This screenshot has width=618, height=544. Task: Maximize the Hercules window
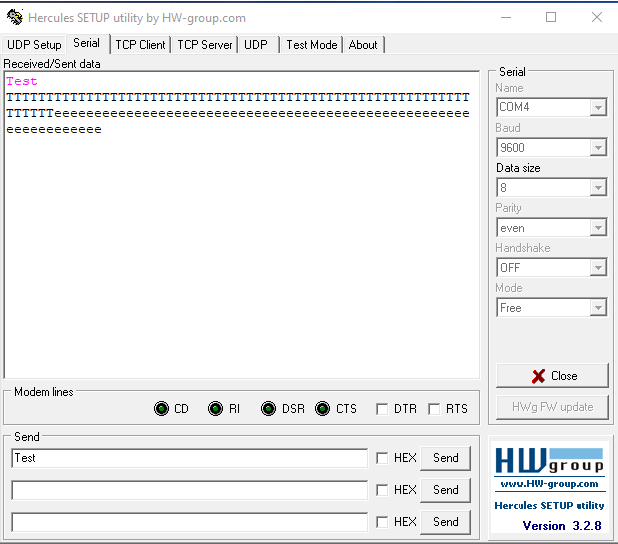click(551, 17)
